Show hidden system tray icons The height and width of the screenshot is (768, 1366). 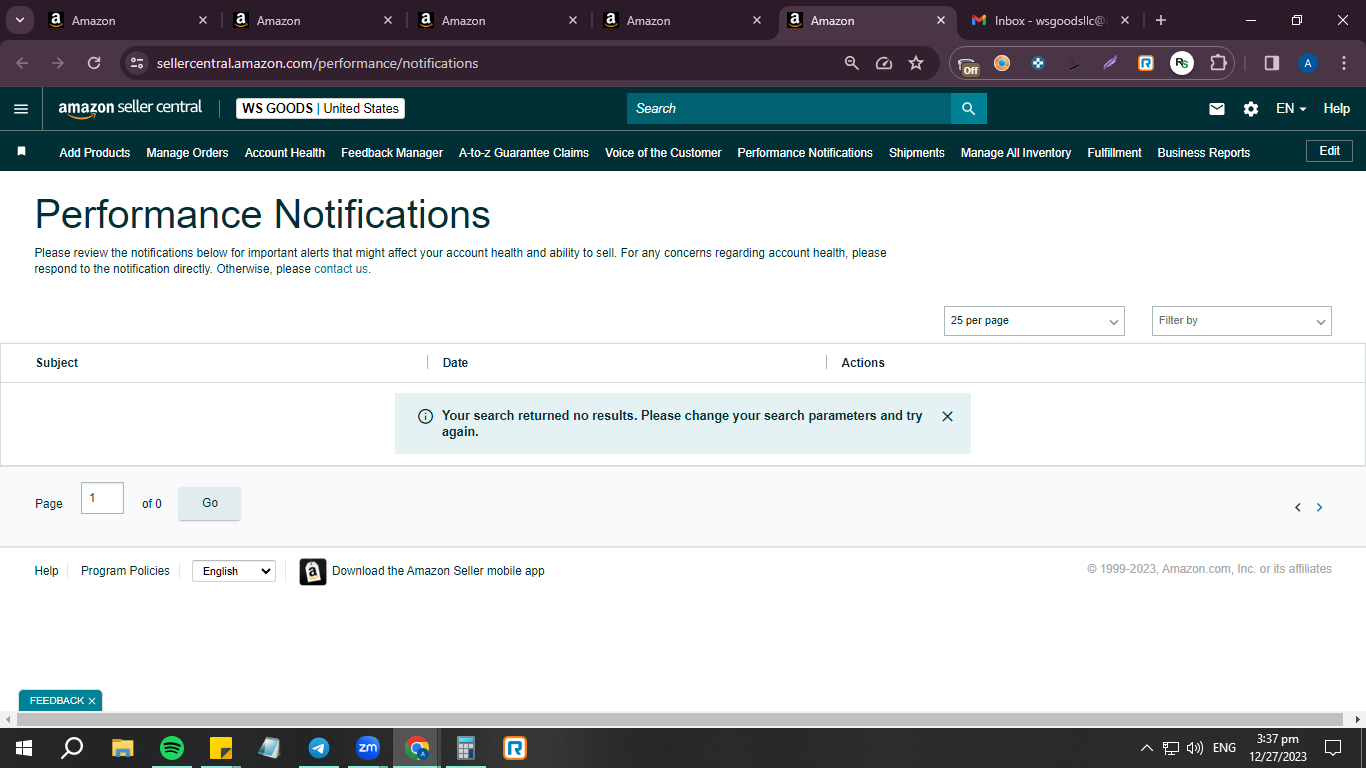(x=1146, y=748)
